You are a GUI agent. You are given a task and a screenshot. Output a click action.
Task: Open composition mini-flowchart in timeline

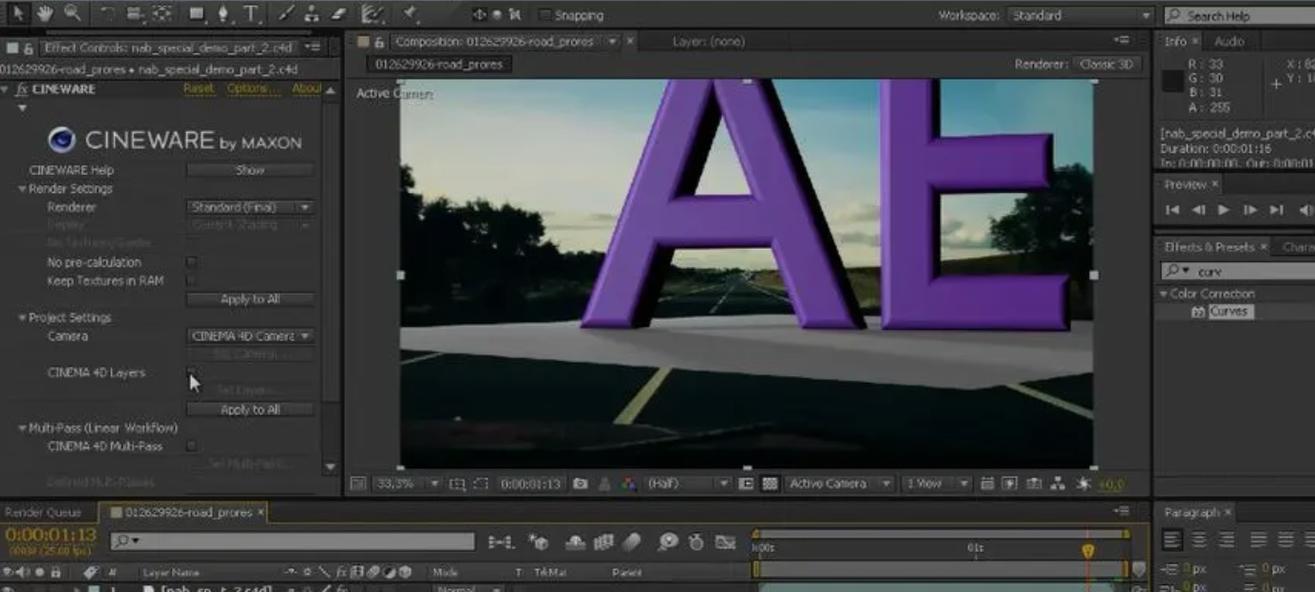tap(500, 542)
